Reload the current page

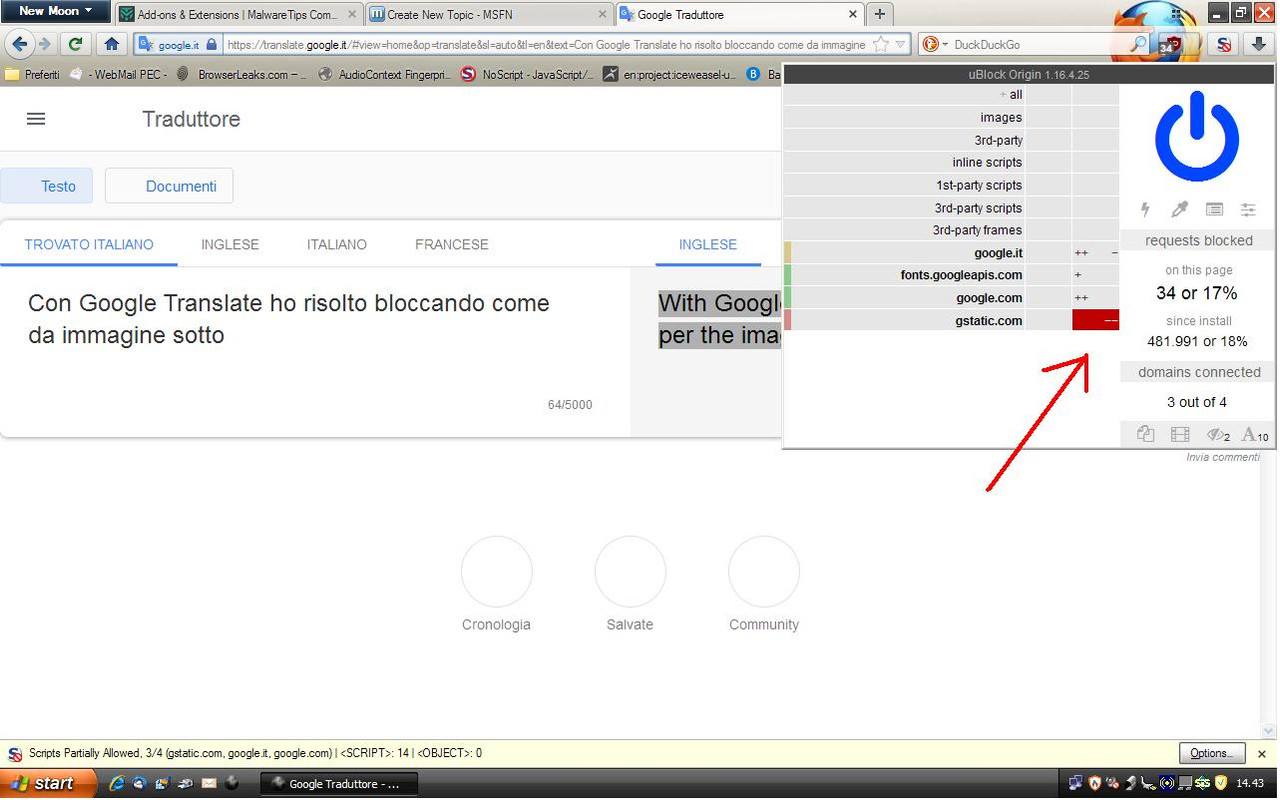pyautogui.click(x=75, y=44)
